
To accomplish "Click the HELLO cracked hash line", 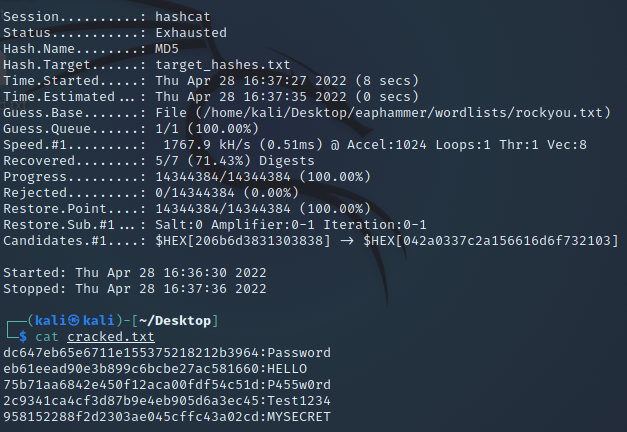I will pos(155,369).
